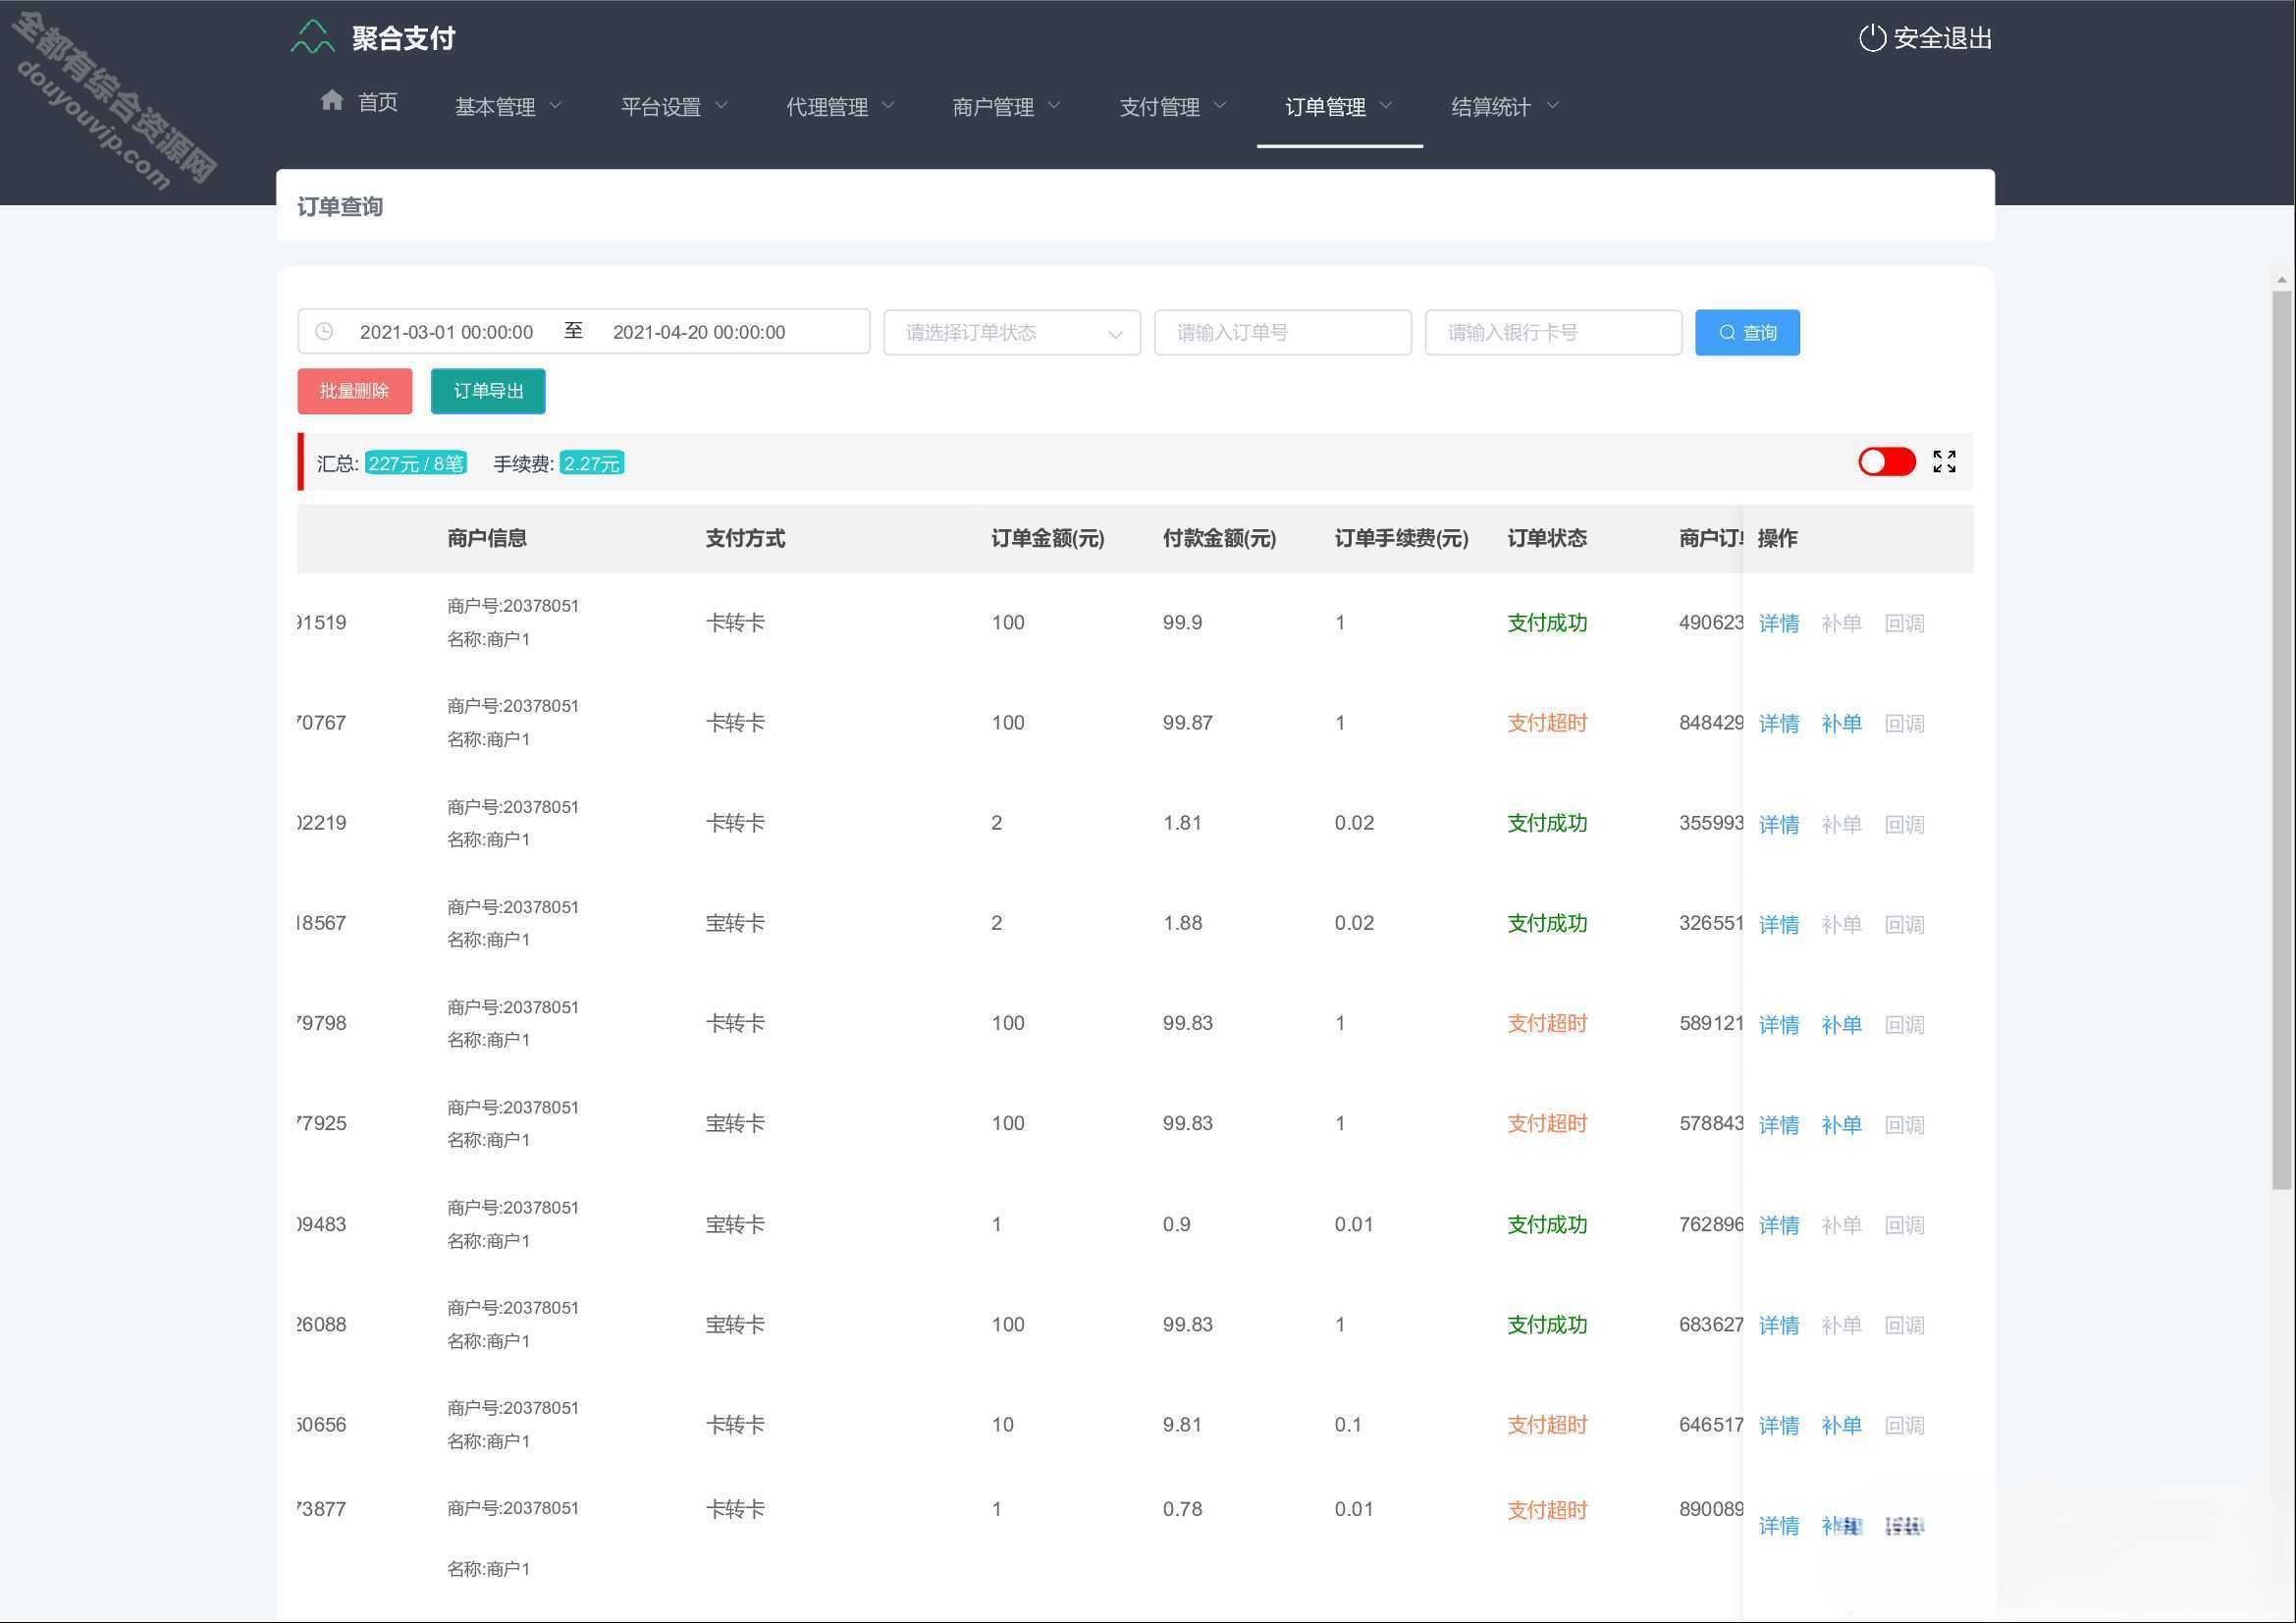Open 详情 for order 355993

tap(1779, 824)
